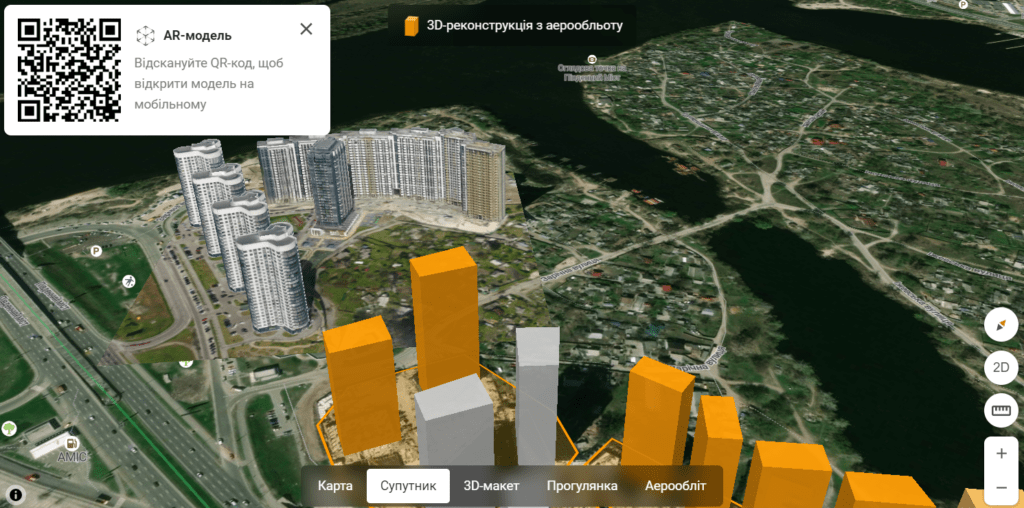
Task: Click the green tree park marker
Action: 9,429
